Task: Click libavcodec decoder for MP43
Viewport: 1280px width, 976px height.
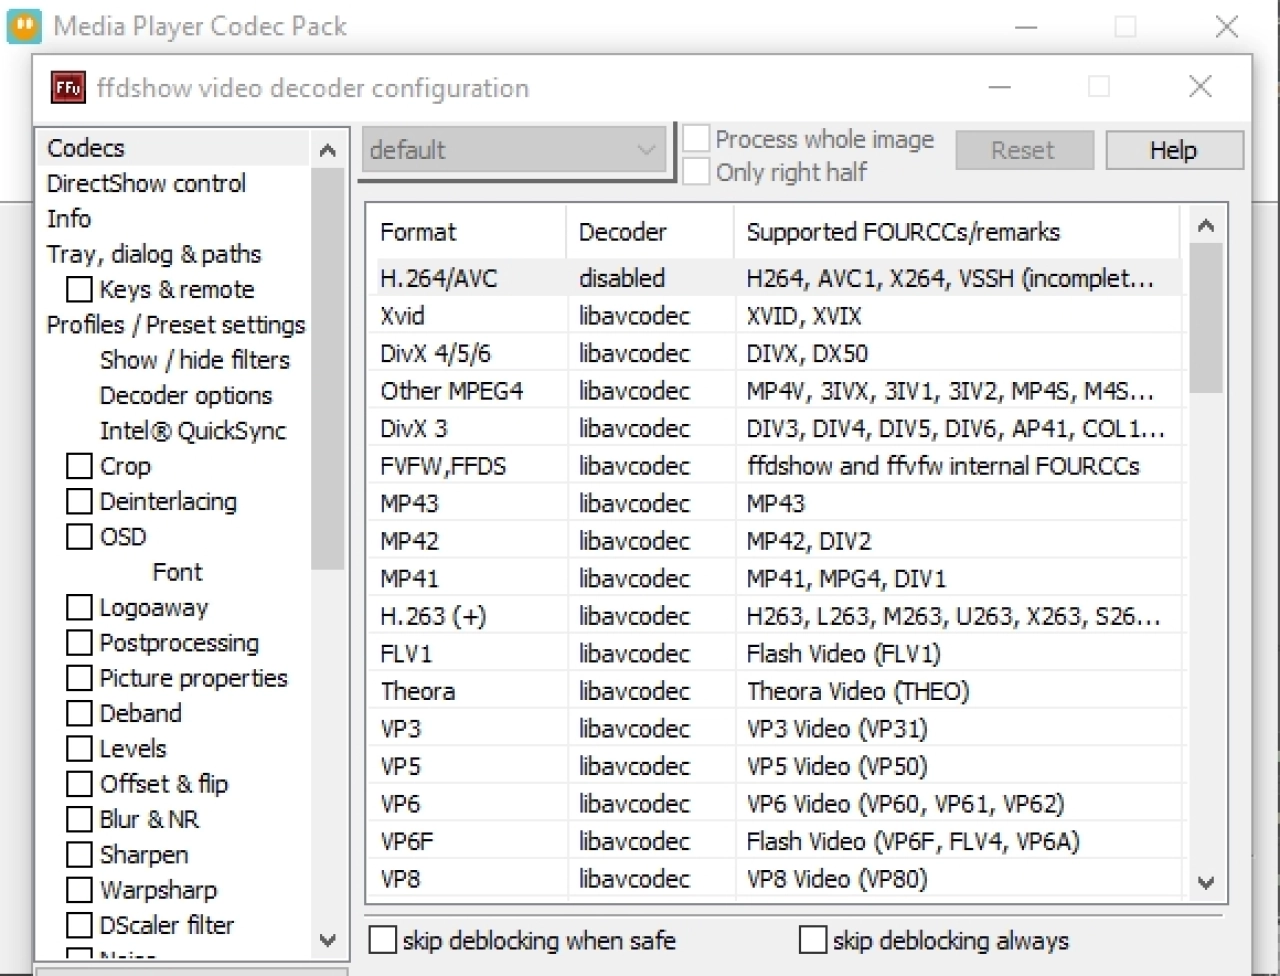Action: tap(634, 503)
